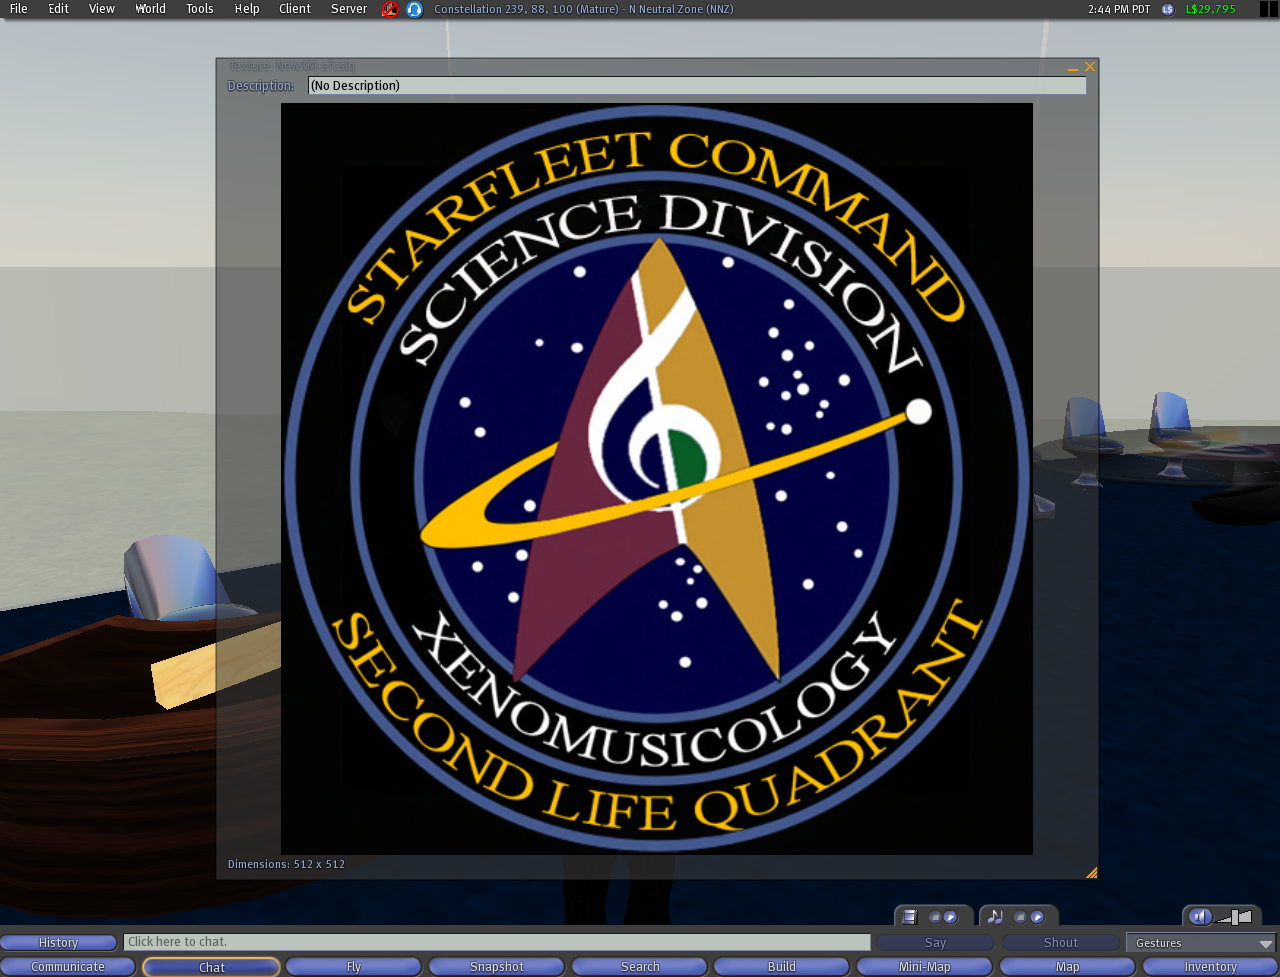Adjust the master volume slider
The image size is (1280, 977).
[x=1234, y=917]
